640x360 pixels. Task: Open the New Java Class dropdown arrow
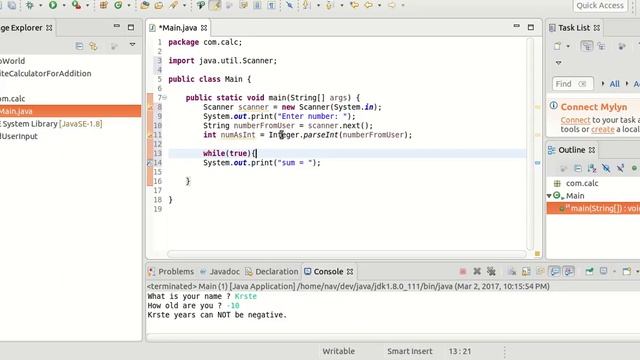(129, 5)
